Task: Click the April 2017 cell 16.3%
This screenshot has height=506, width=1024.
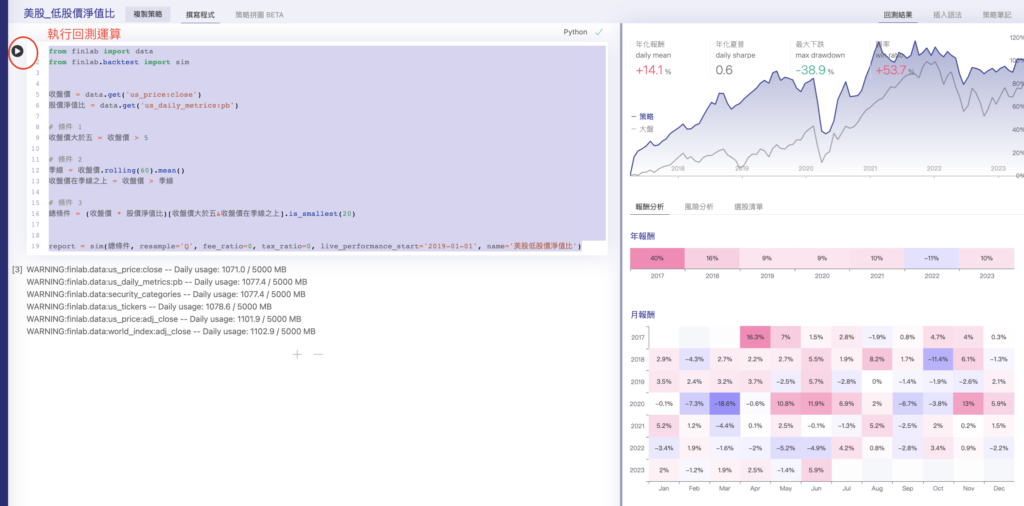Action: coord(756,337)
